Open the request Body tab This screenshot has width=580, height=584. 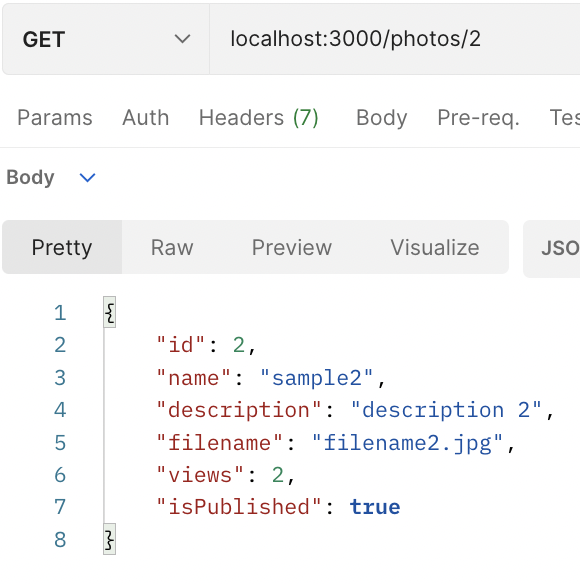[381, 118]
